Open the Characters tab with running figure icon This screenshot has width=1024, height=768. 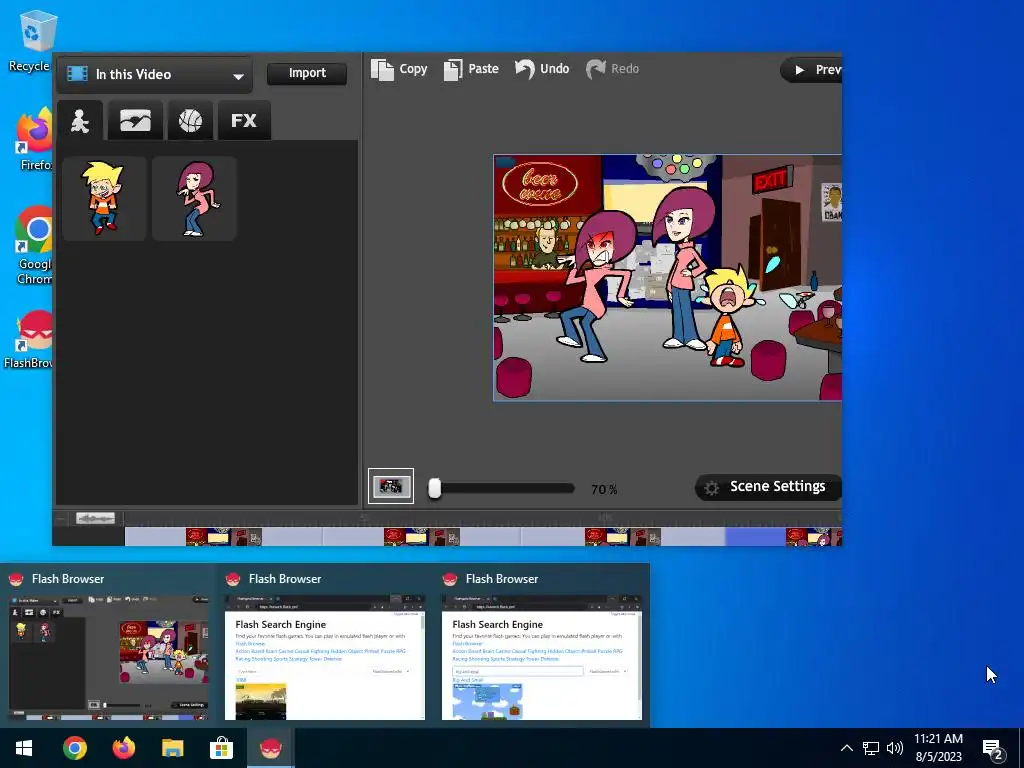80,121
